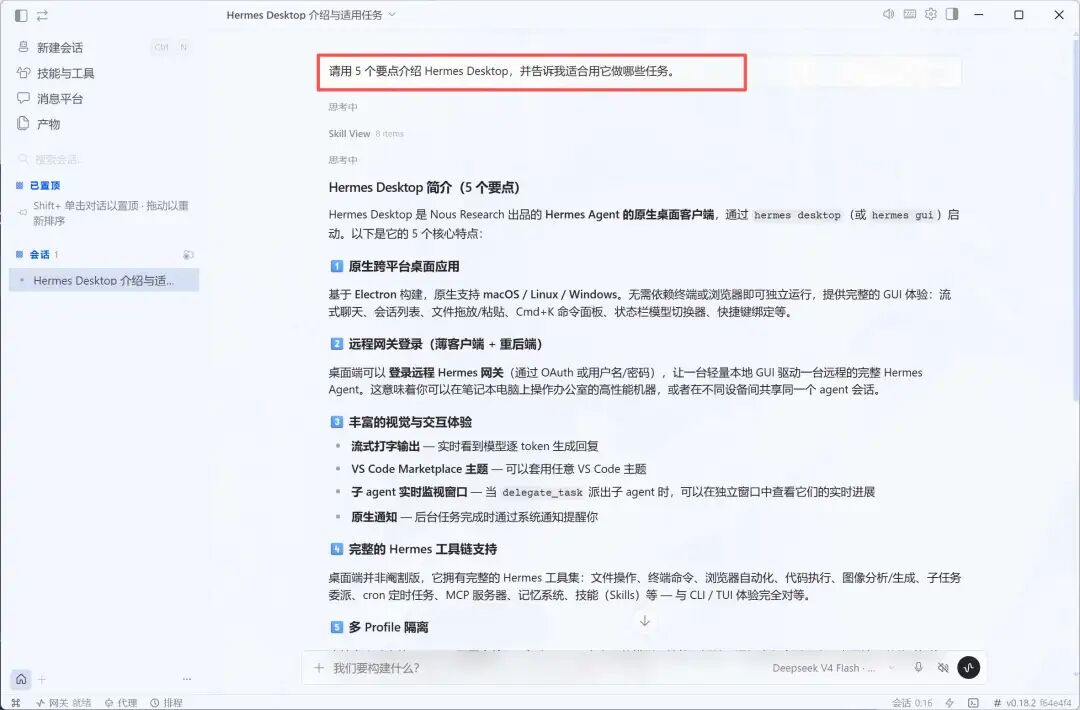Click the vertical scrollbar on the right edge

pos(1075,220)
